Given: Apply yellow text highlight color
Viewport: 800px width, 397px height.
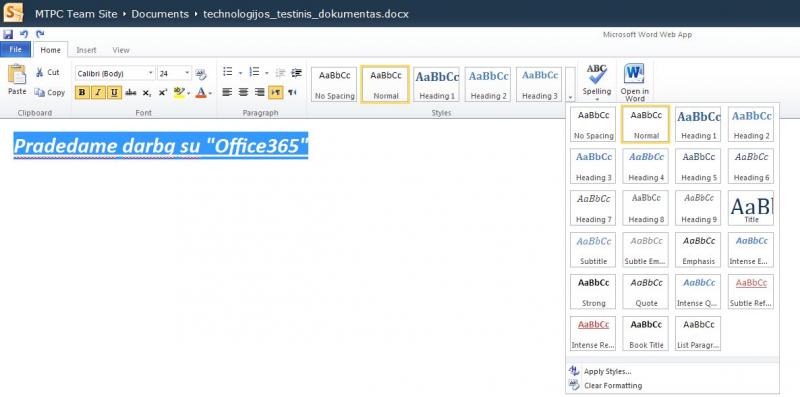Looking at the screenshot, I should pyautogui.click(x=179, y=92).
